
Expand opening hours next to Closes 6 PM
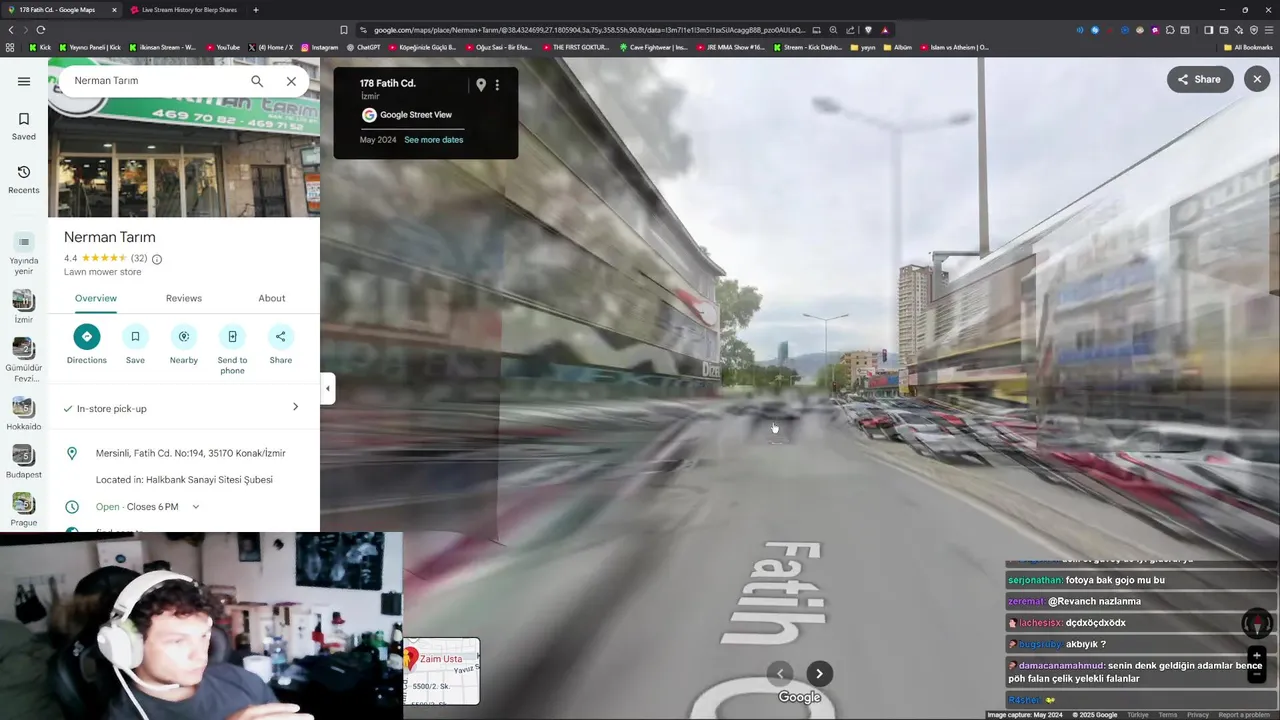coord(195,507)
